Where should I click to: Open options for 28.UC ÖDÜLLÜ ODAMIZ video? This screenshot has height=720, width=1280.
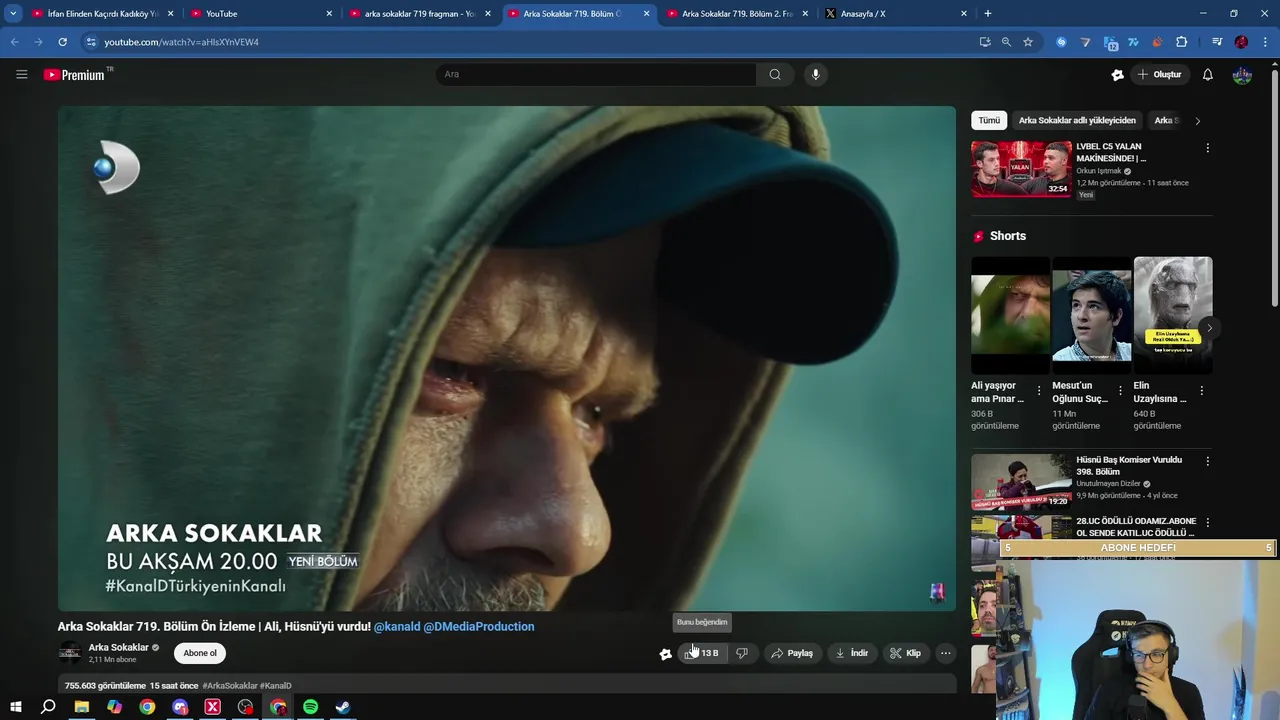1207,523
